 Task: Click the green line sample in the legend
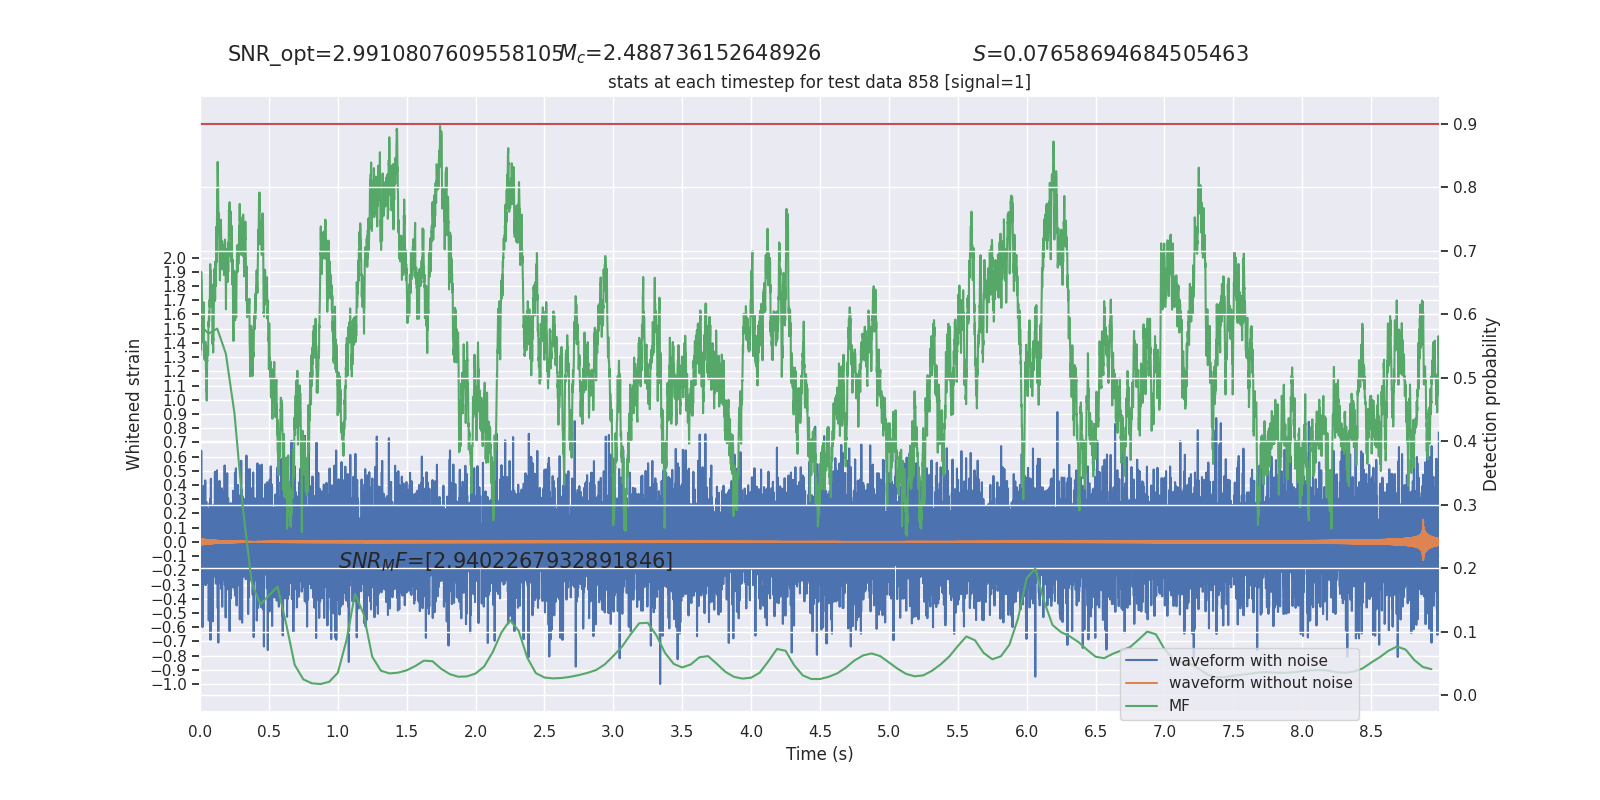[x=1141, y=706]
